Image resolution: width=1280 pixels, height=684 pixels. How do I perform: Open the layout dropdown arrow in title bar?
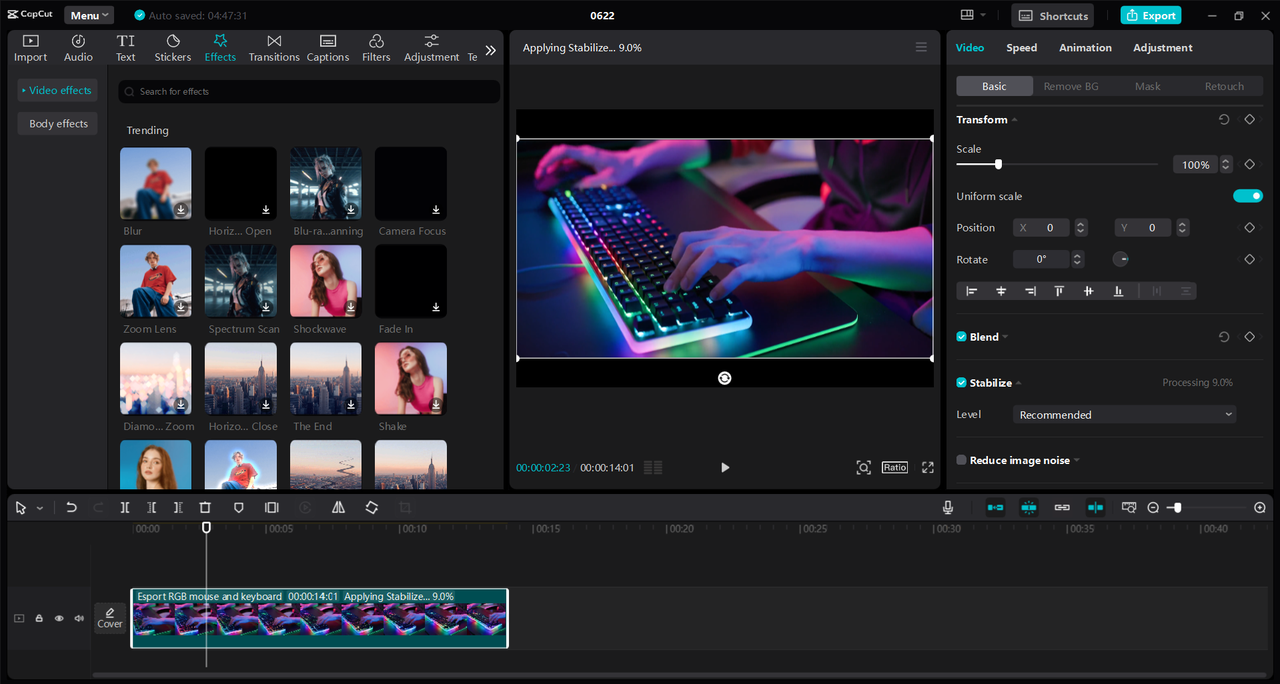pyautogui.click(x=983, y=15)
